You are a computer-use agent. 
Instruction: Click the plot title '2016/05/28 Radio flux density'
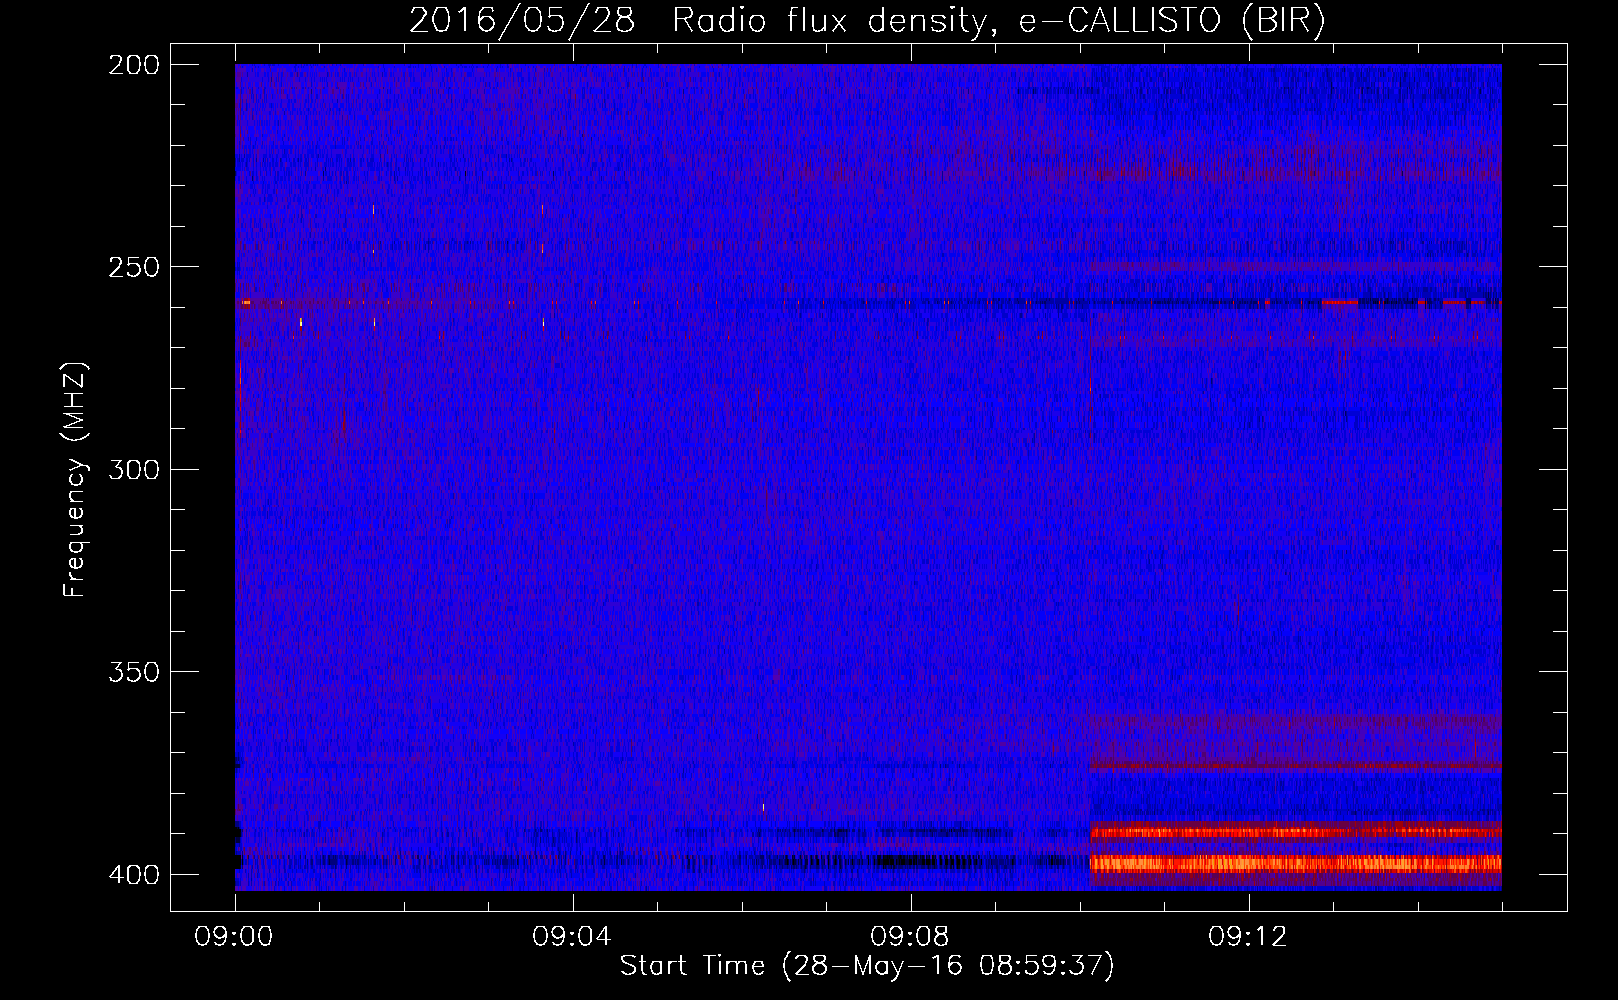click(x=697, y=21)
